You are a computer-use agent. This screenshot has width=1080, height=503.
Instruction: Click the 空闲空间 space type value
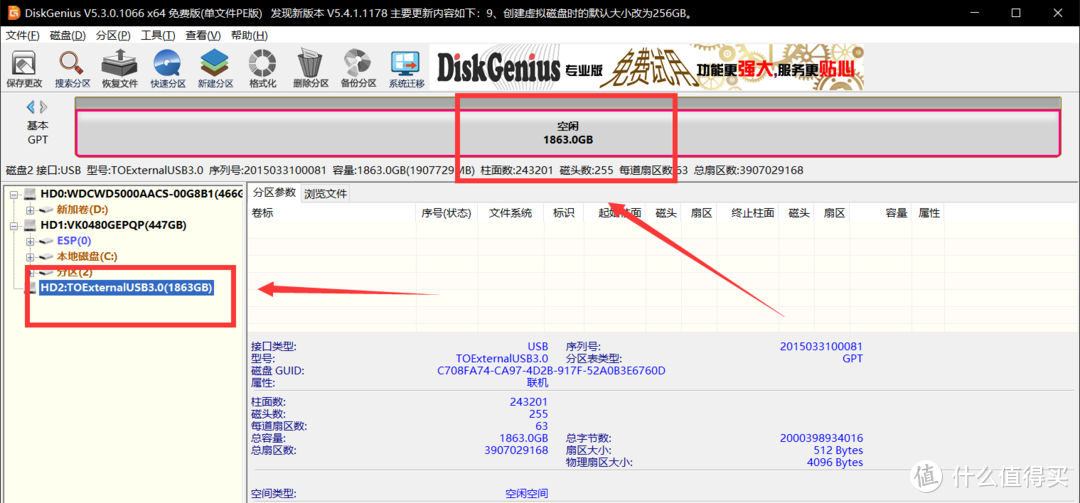pyautogui.click(x=527, y=493)
